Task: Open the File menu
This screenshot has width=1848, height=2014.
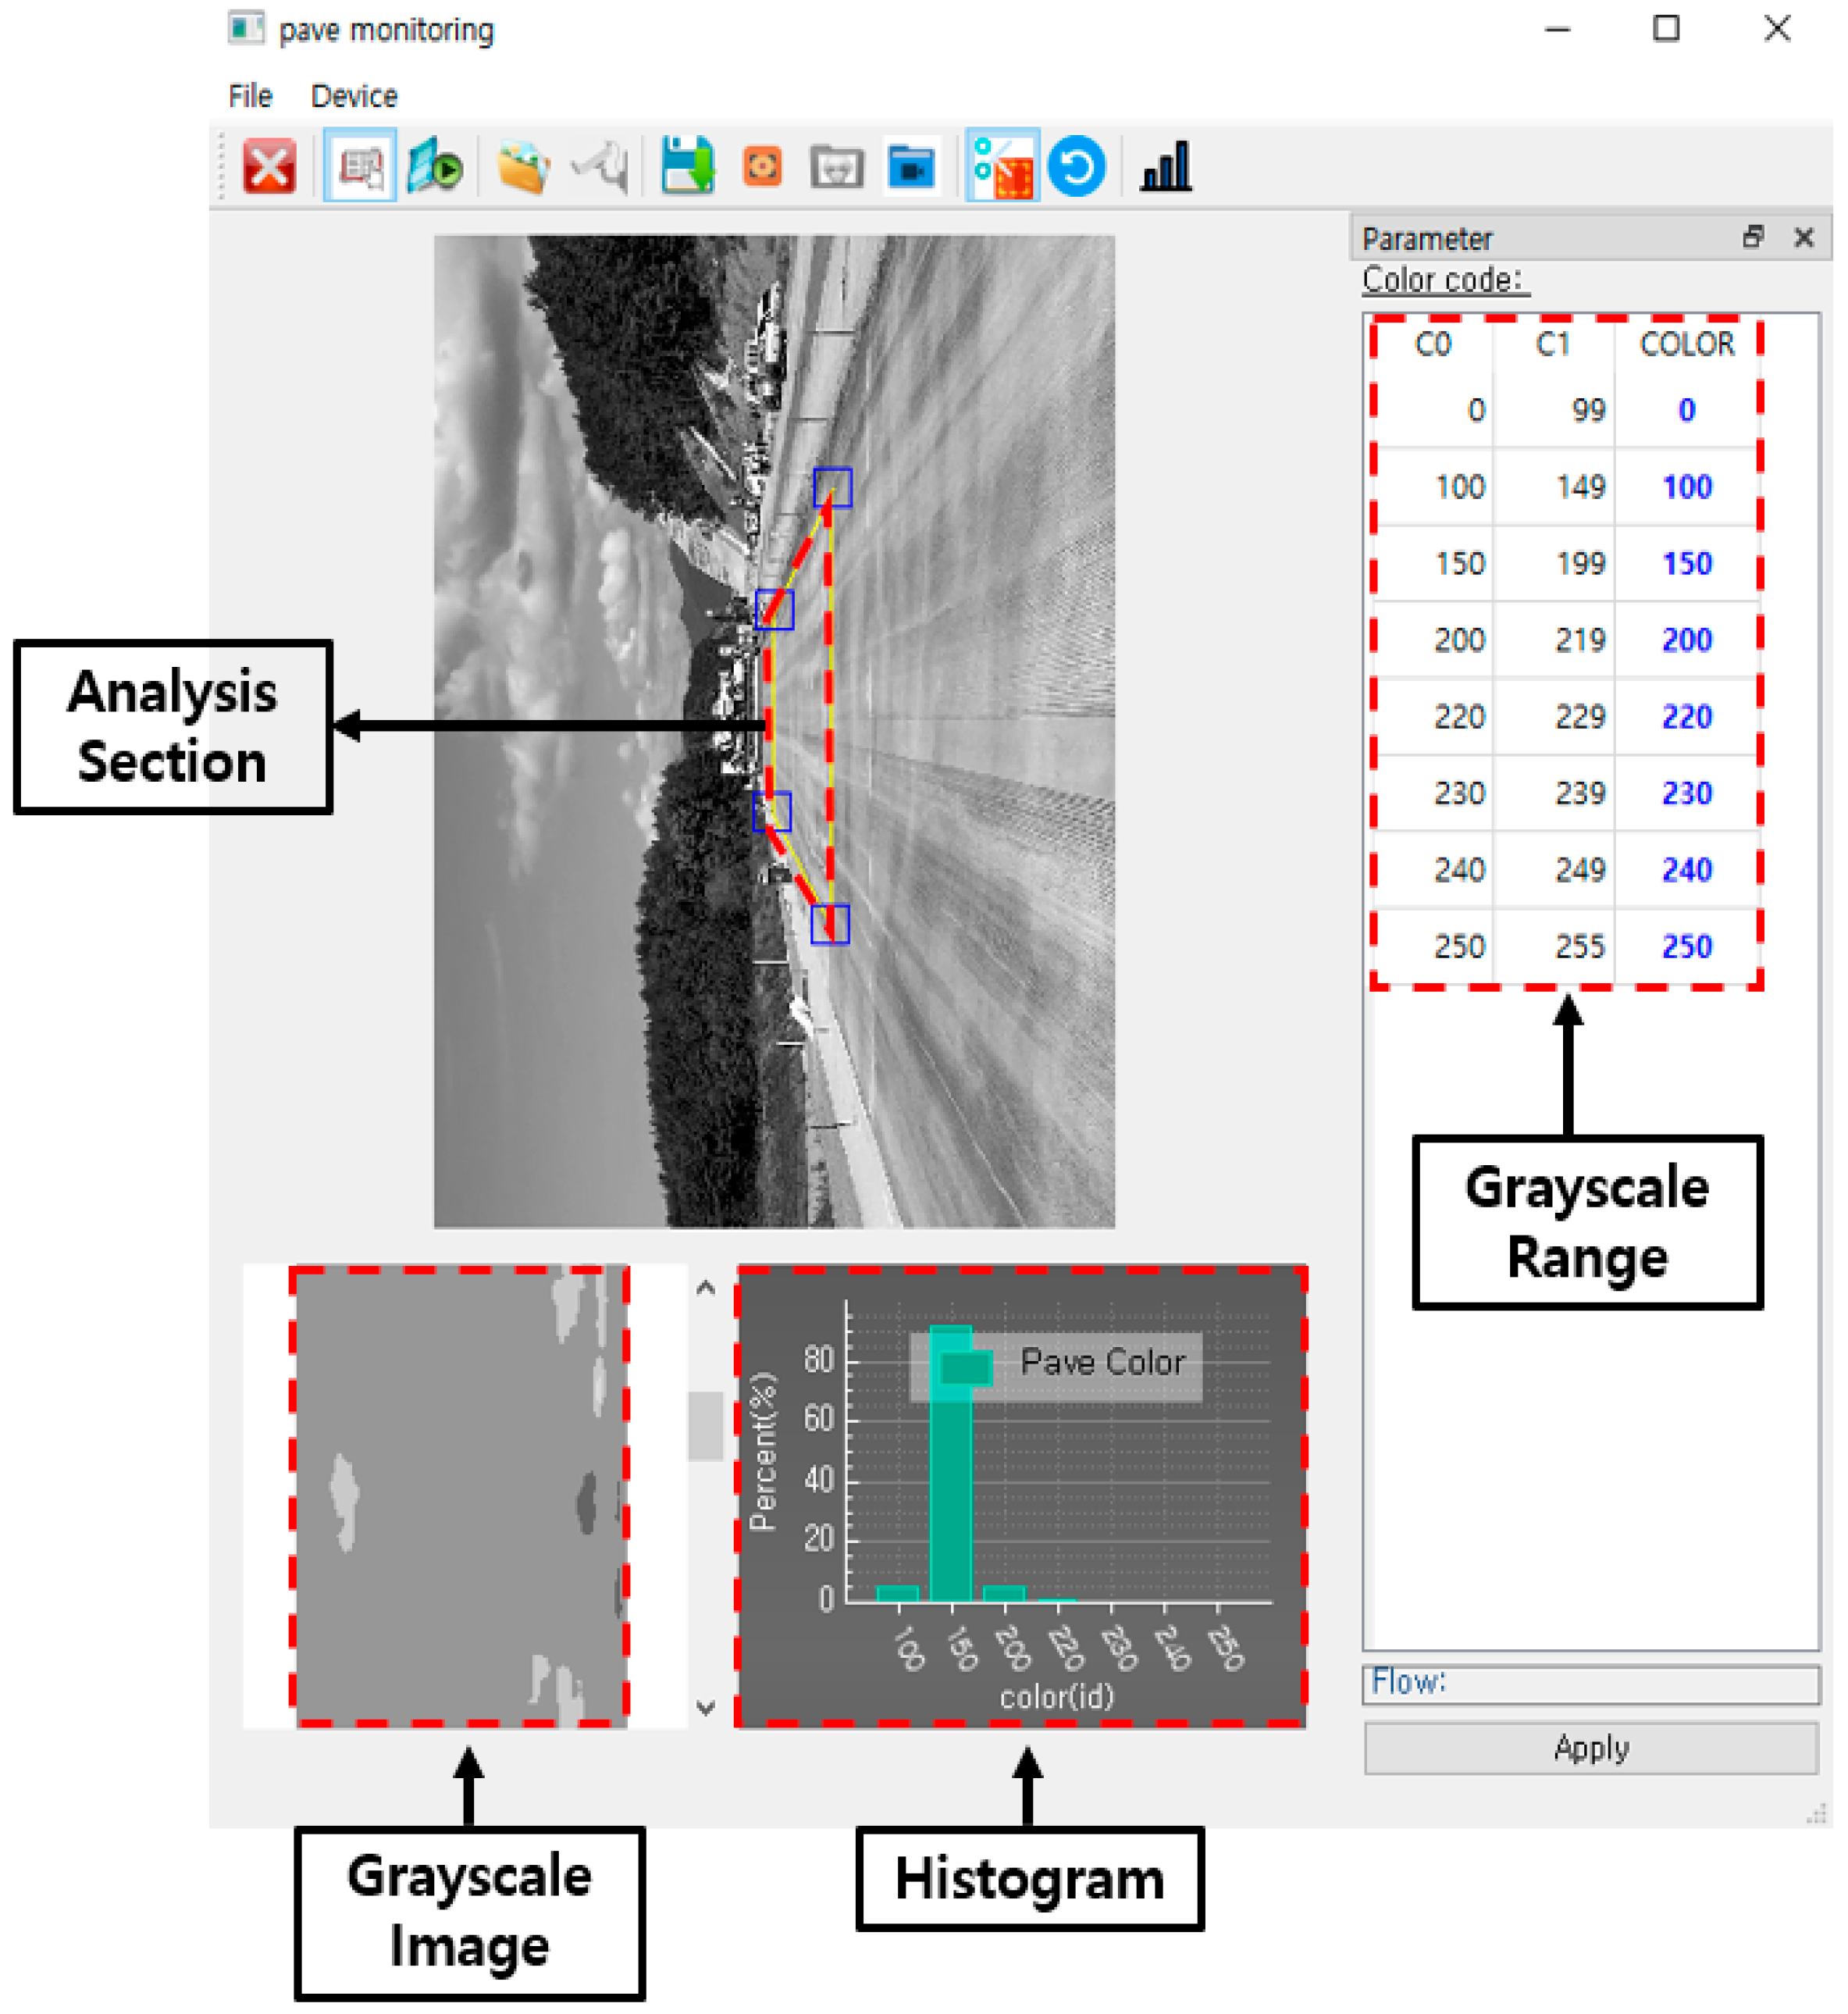Action: (x=250, y=96)
